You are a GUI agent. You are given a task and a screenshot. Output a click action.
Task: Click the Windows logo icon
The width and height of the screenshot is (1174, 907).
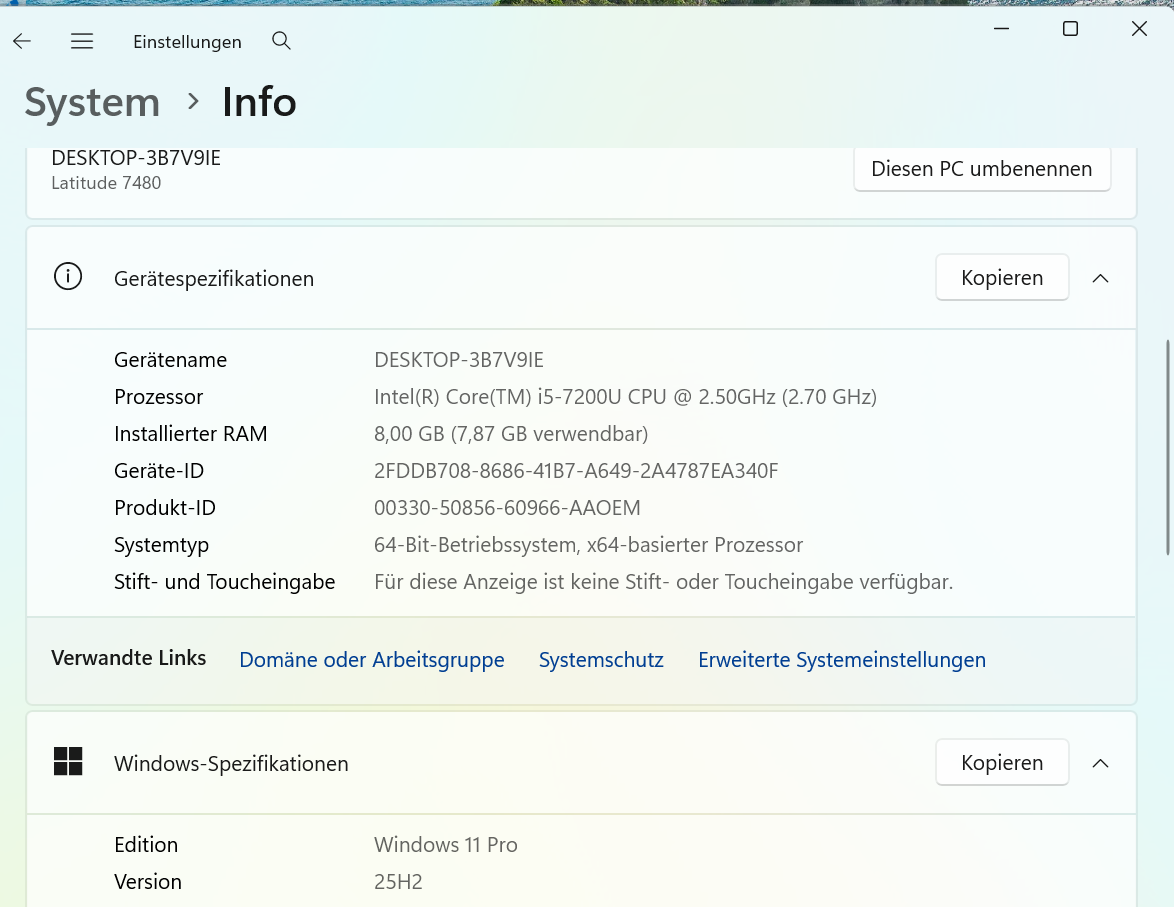click(x=68, y=762)
